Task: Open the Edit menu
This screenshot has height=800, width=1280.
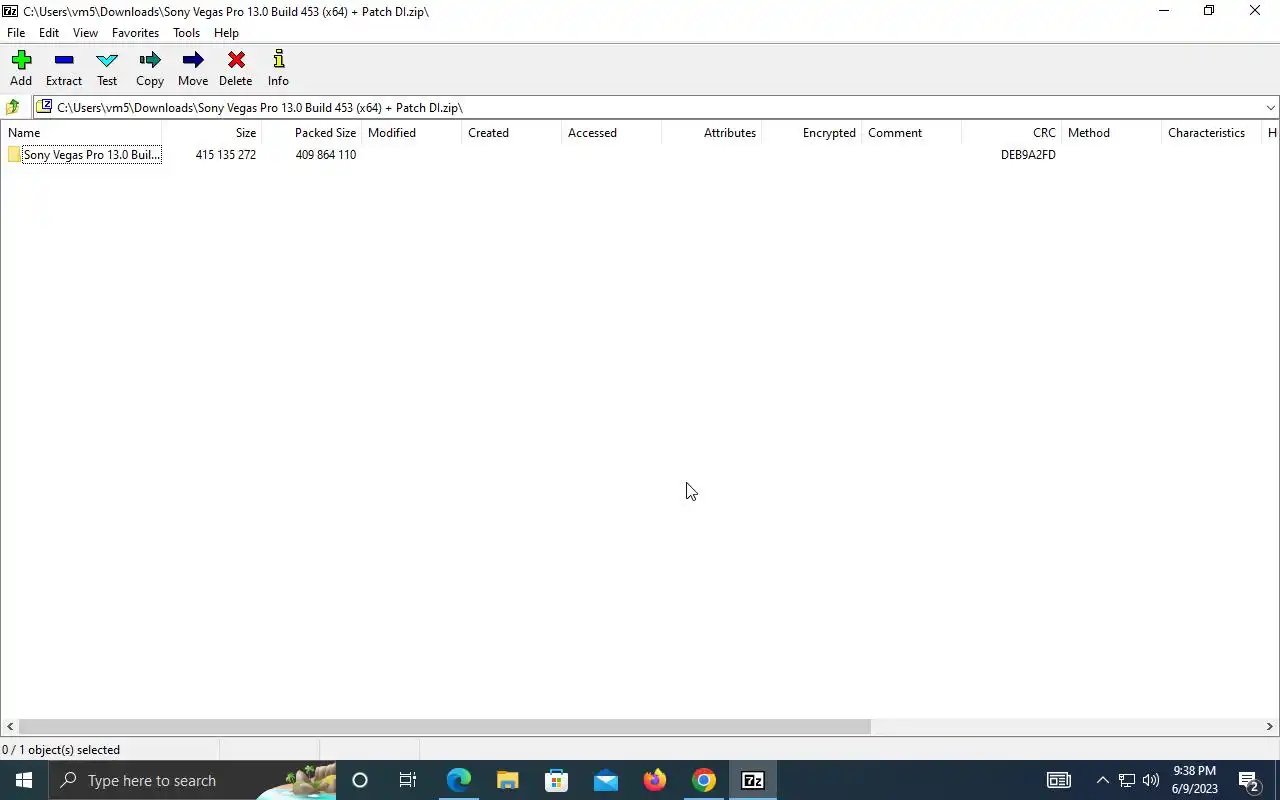Action: 49,33
